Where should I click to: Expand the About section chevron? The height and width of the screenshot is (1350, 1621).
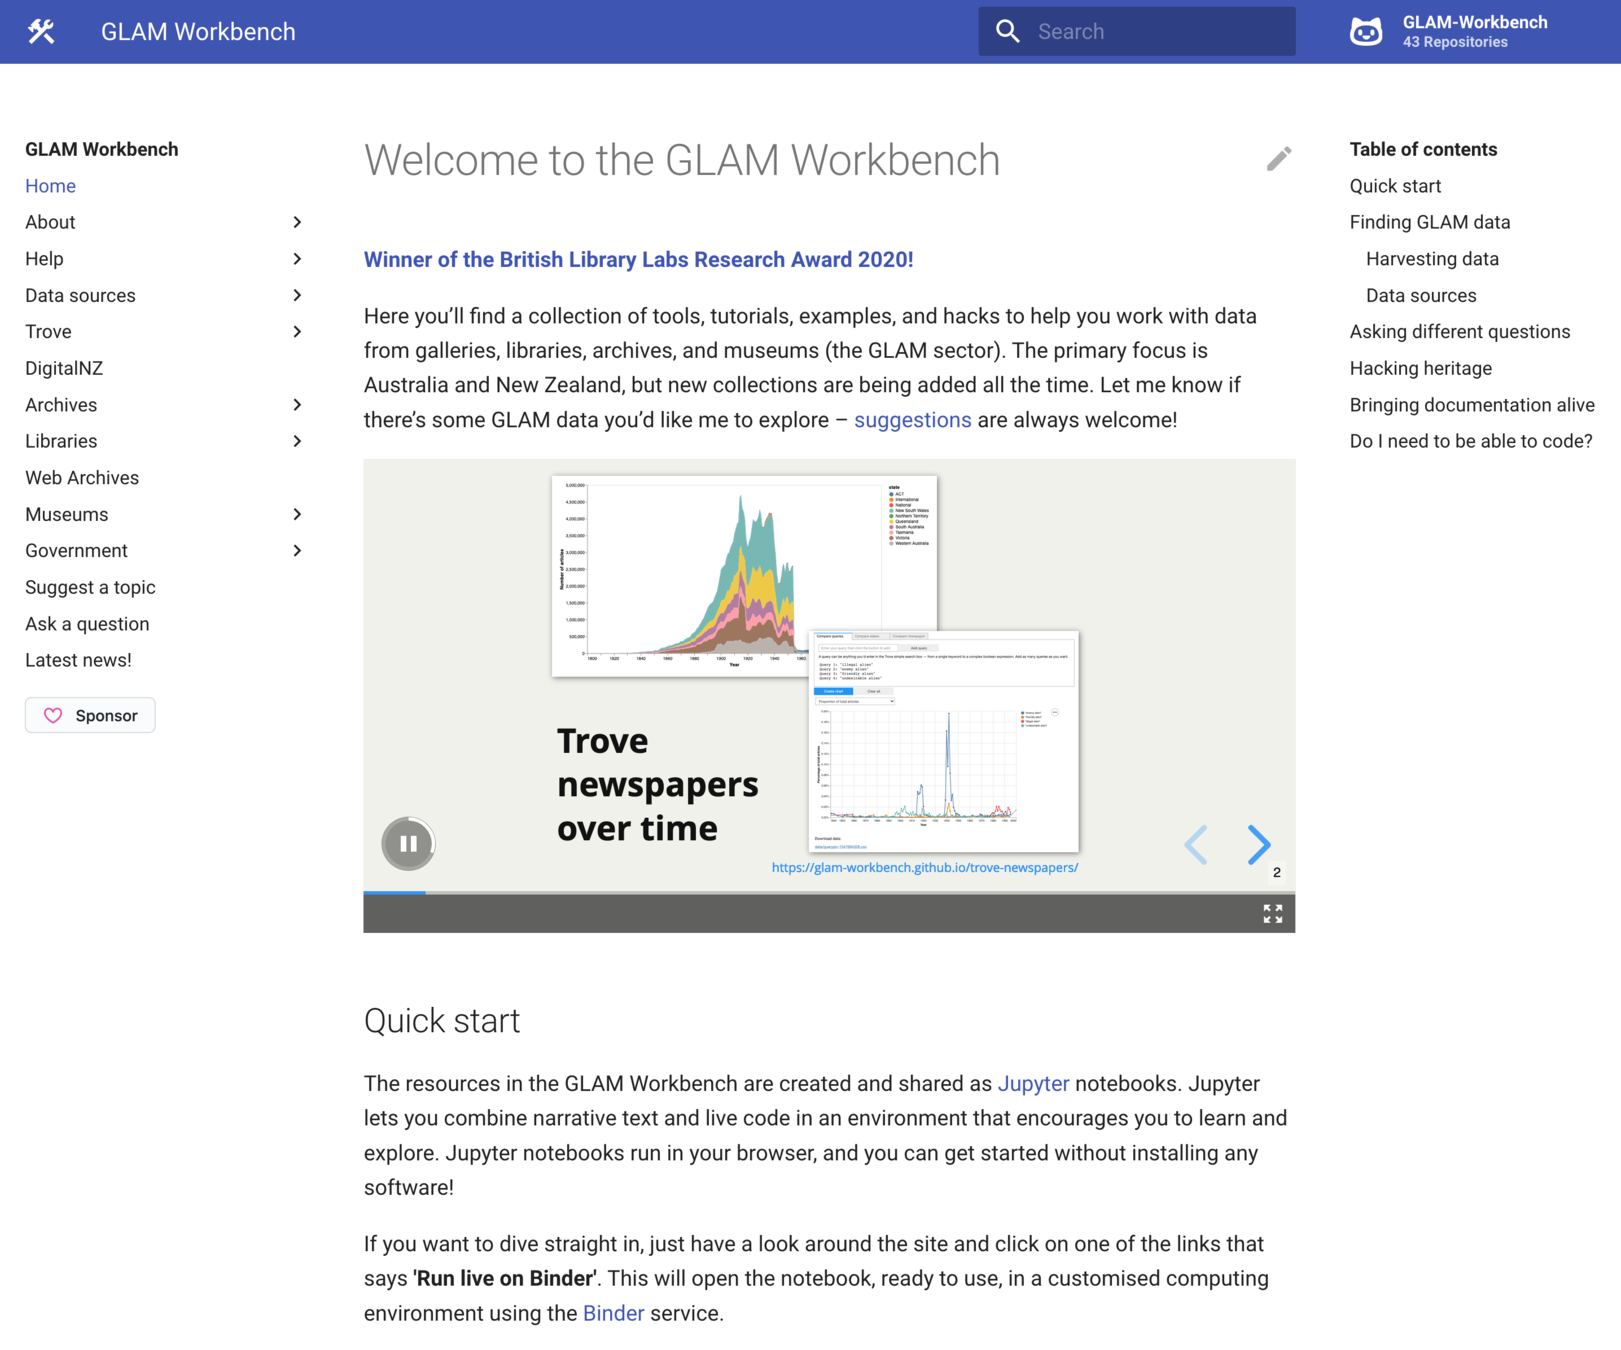click(297, 222)
